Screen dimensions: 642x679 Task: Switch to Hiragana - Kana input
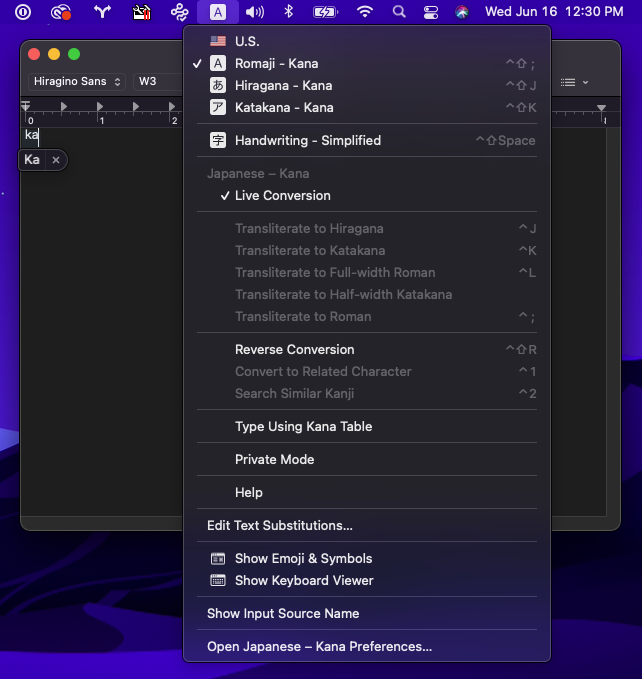pyautogui.click(x=367, y=85)
